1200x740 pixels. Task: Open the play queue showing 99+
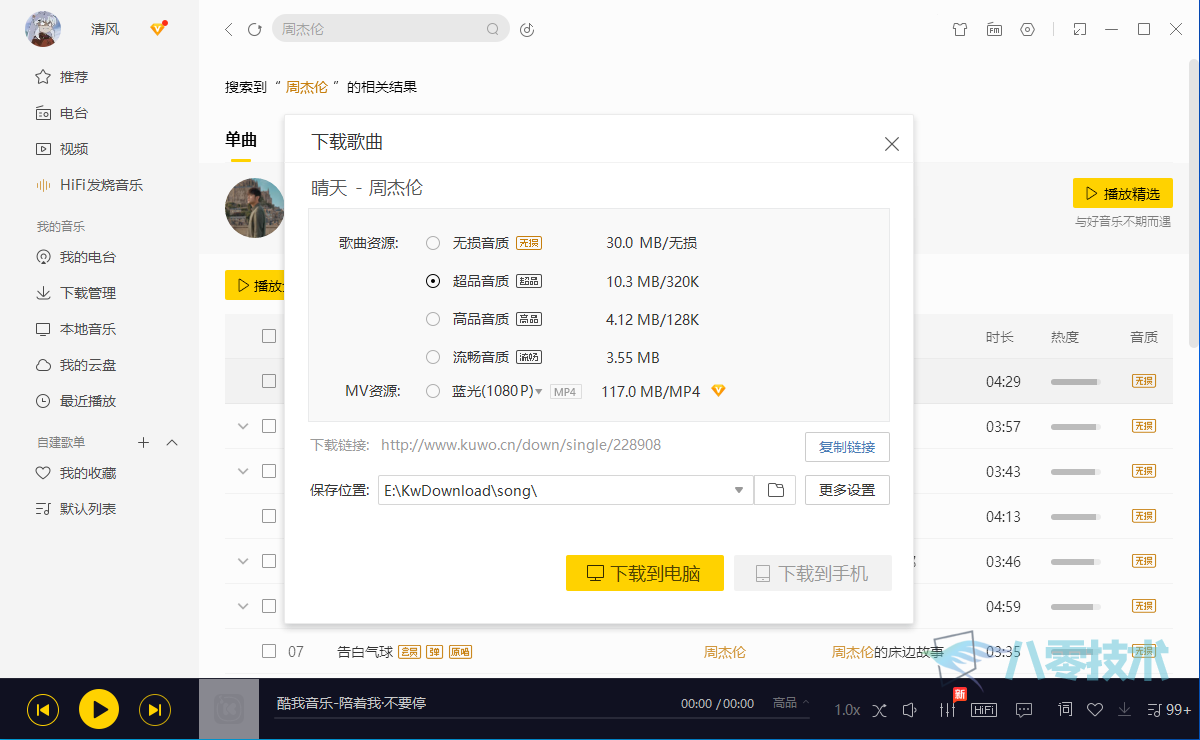click(x=1169, y=710)
